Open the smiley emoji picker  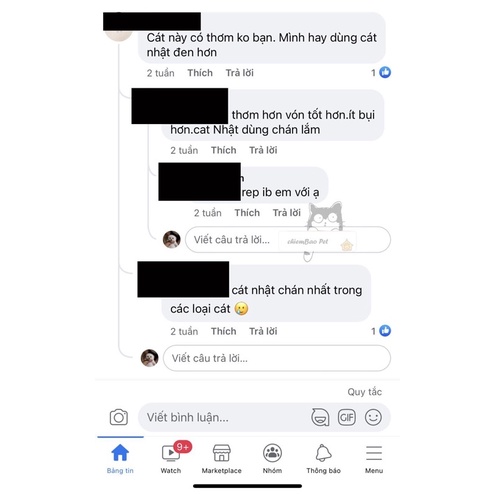pyautogui.click(x=373, y=417)
